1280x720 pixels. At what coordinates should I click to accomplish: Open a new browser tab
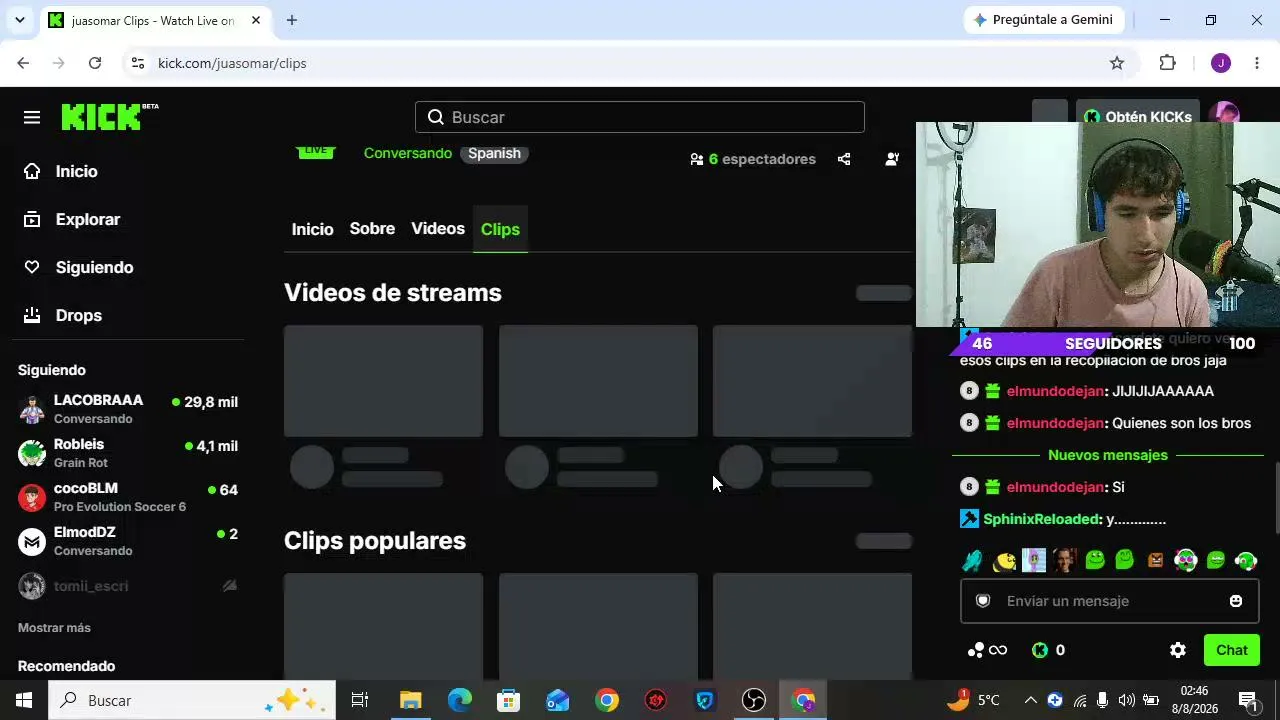pos(291,20)
